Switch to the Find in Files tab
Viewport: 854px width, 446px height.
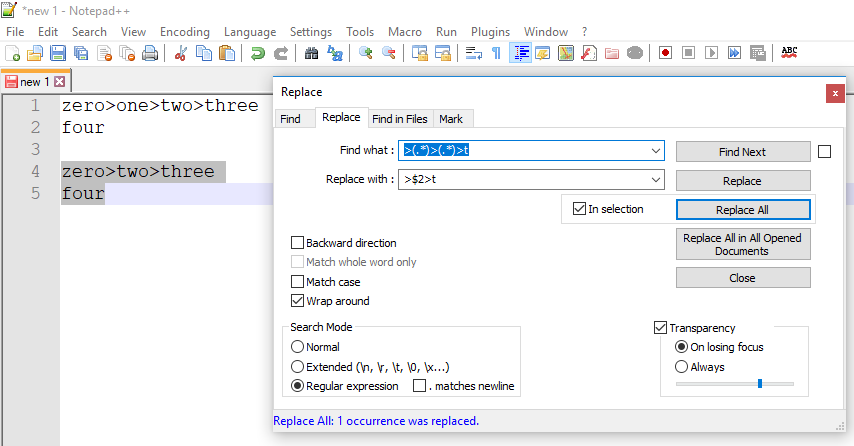[x=400, y=119]
